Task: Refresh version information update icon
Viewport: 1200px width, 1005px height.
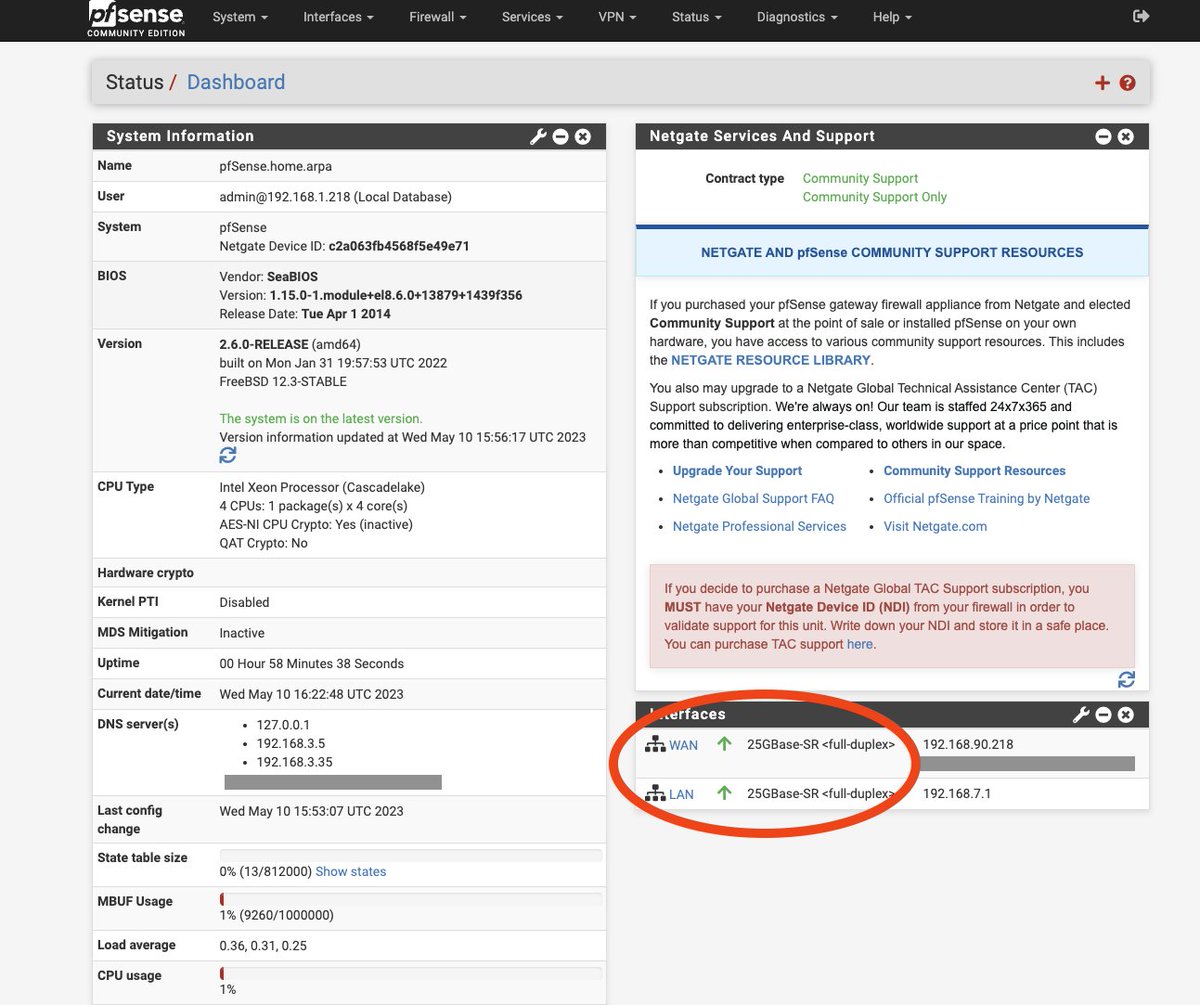Action: (228, 455)
